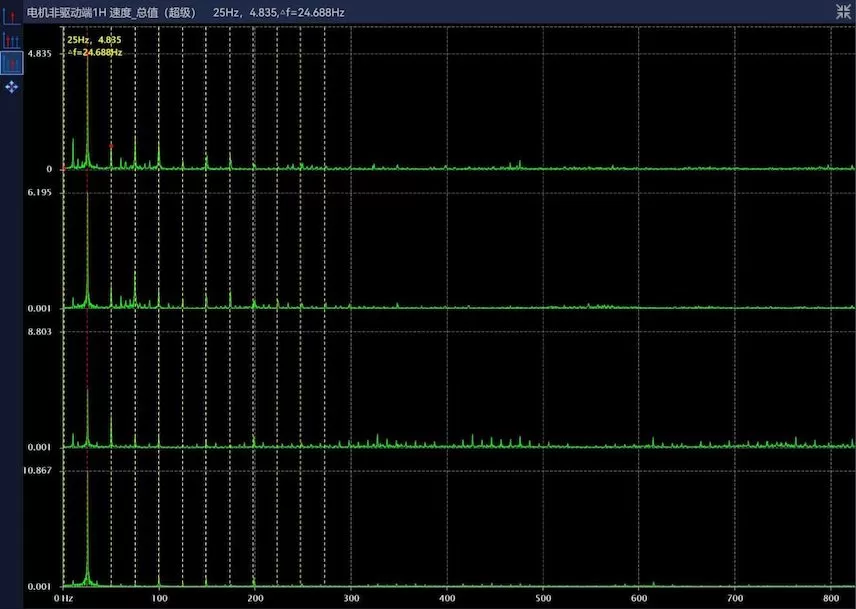The width and height of the screenshot is (856, 609).
Task: Select the single cursor tool icon
Action: (x=12, y=17)
